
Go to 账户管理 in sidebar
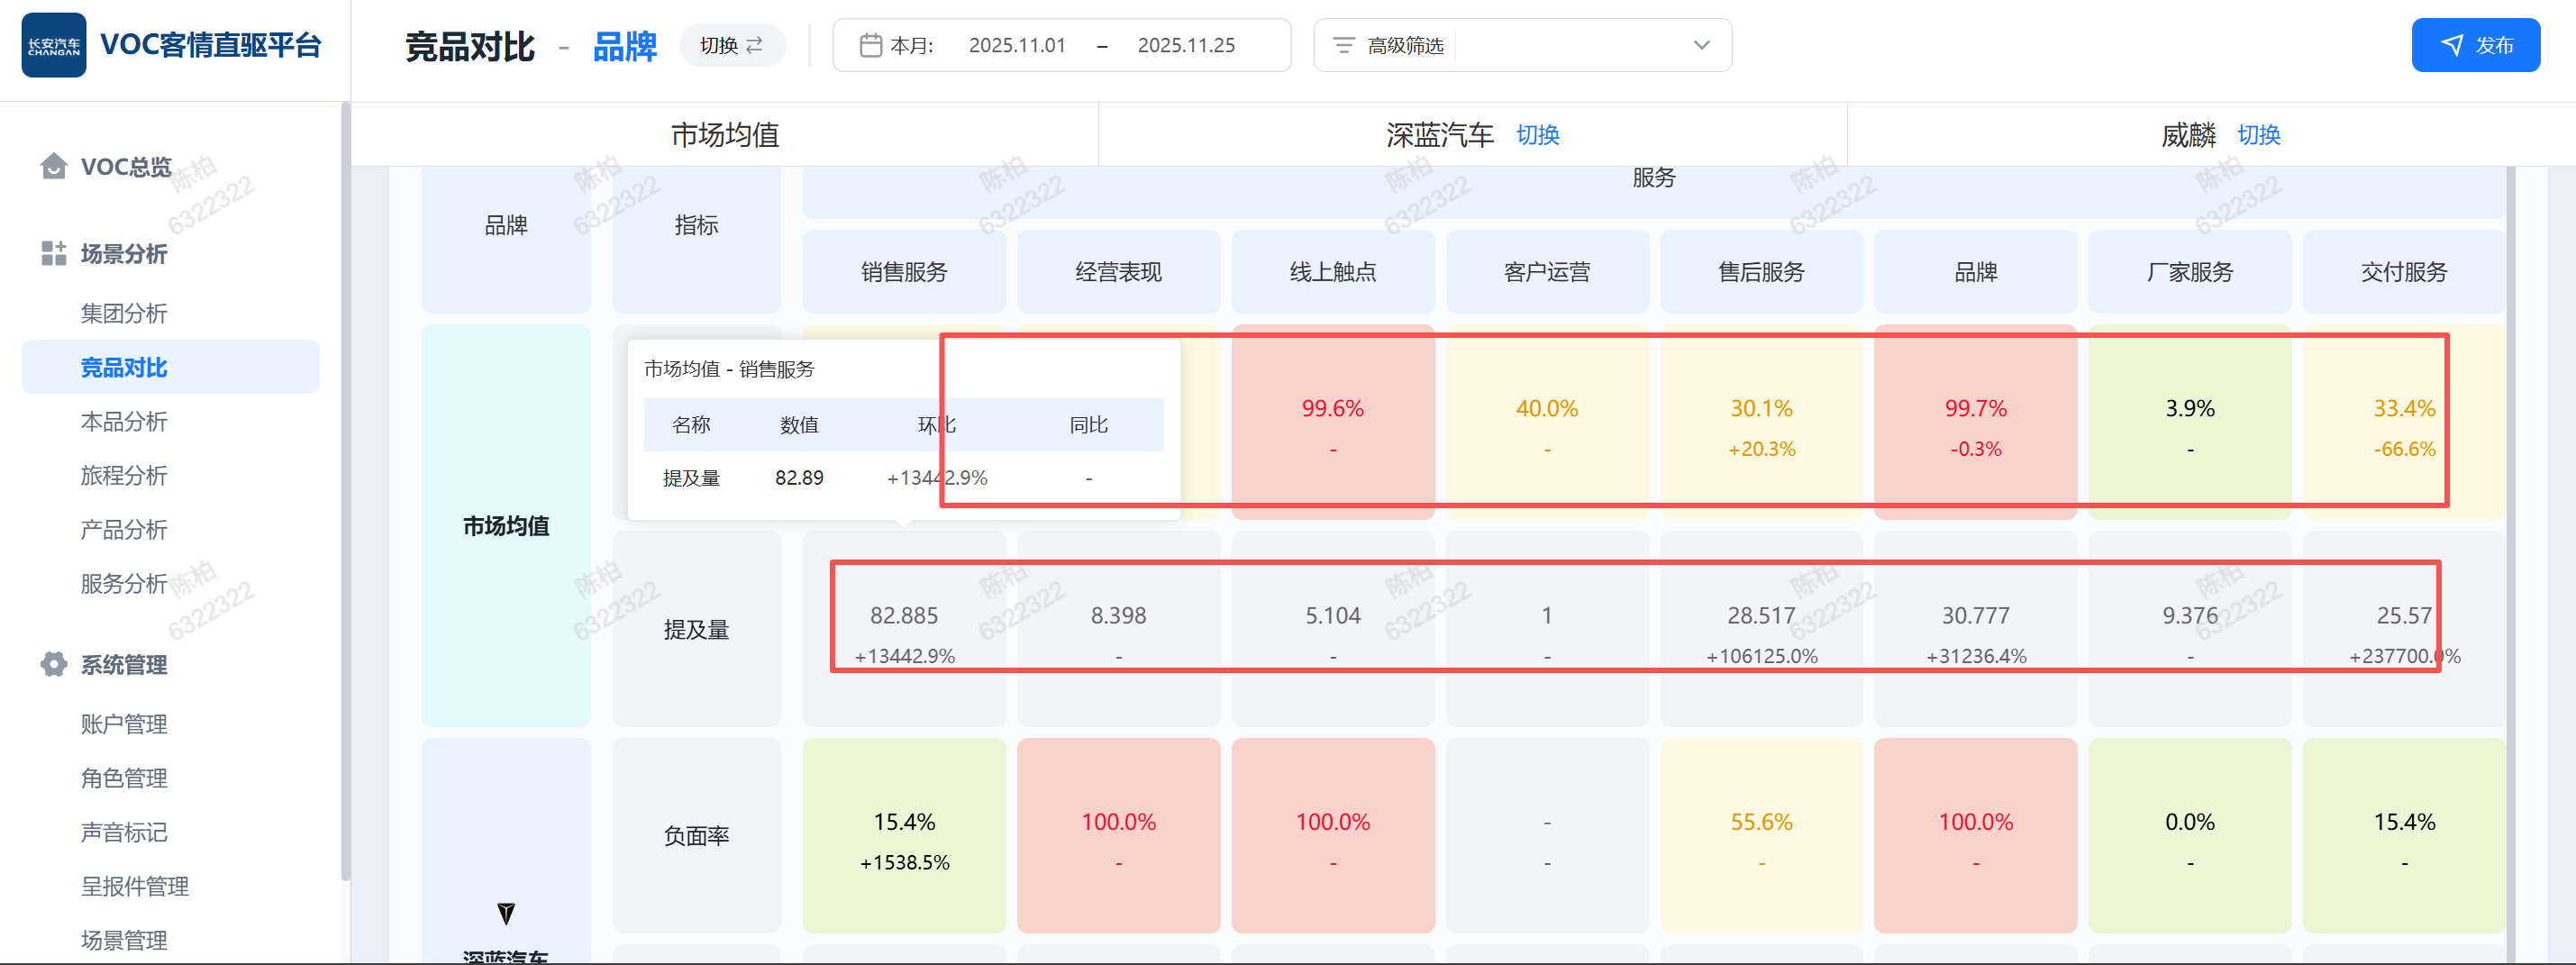(x=124, y=723)
